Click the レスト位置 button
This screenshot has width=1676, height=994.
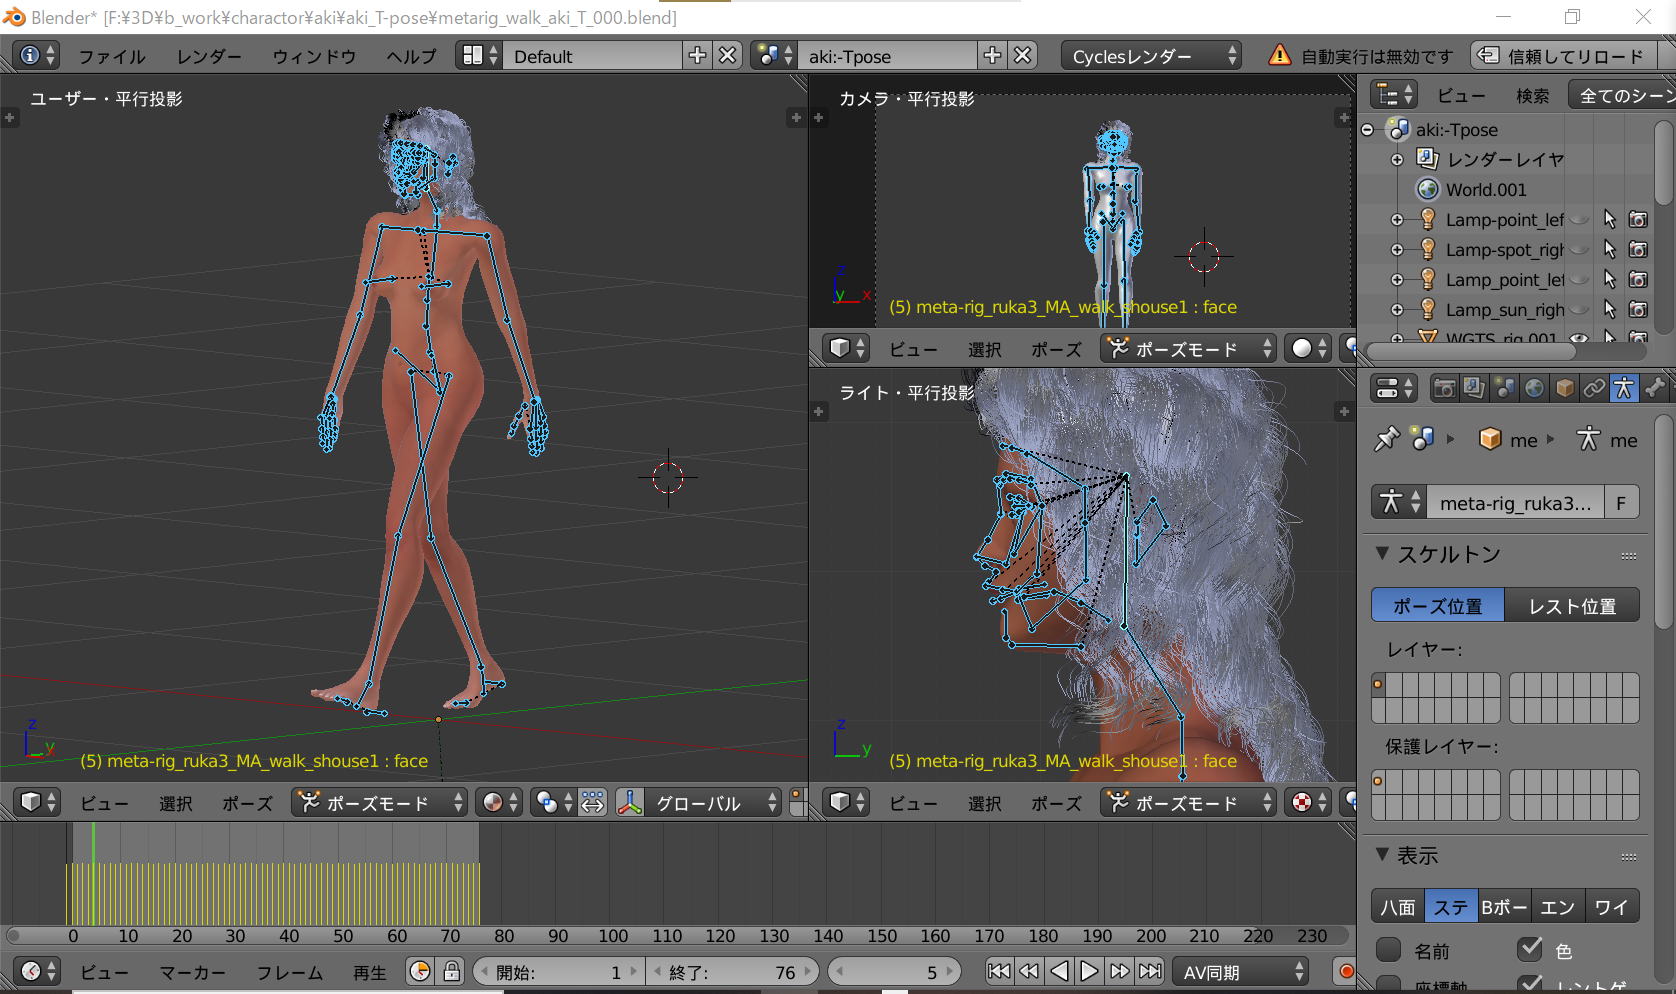pos(1572,606)
